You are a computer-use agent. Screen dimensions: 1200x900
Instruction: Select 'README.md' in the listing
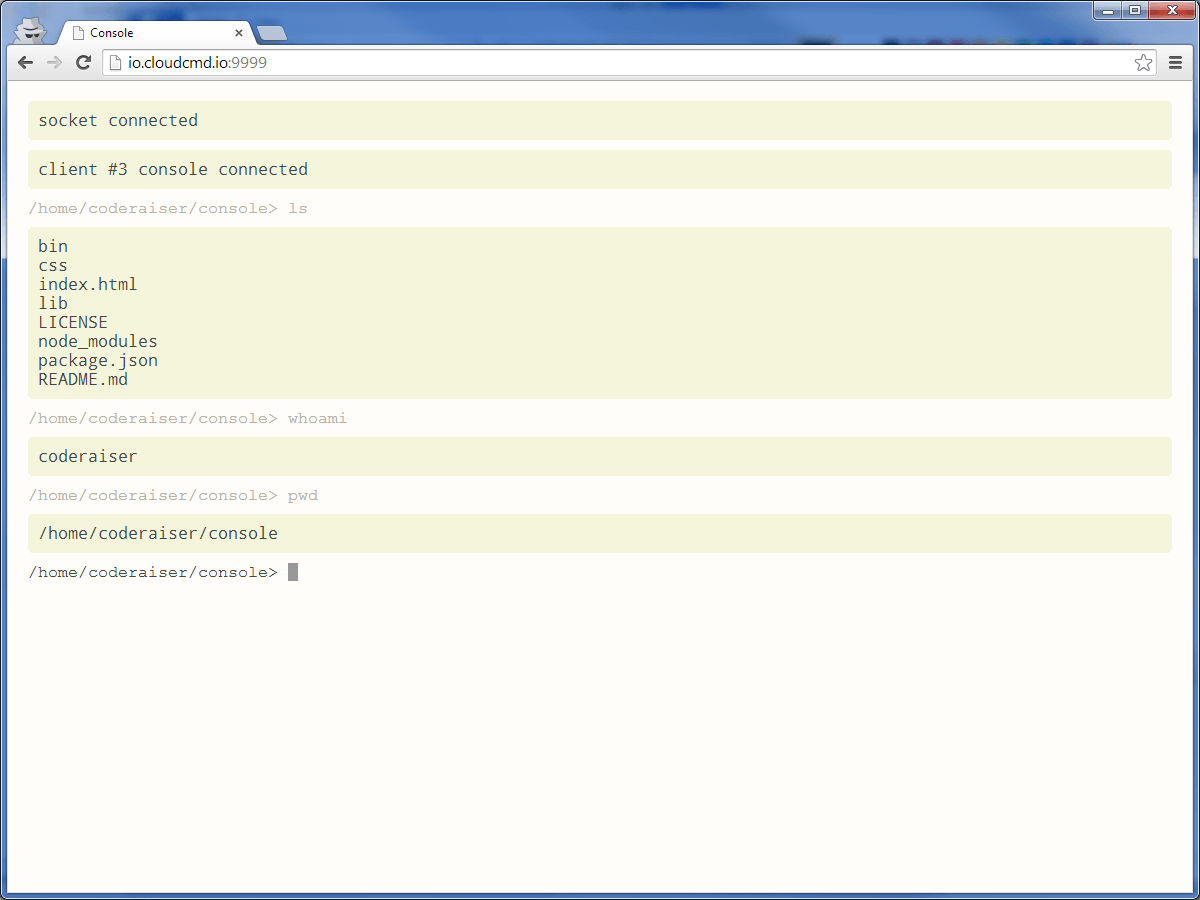83,379
